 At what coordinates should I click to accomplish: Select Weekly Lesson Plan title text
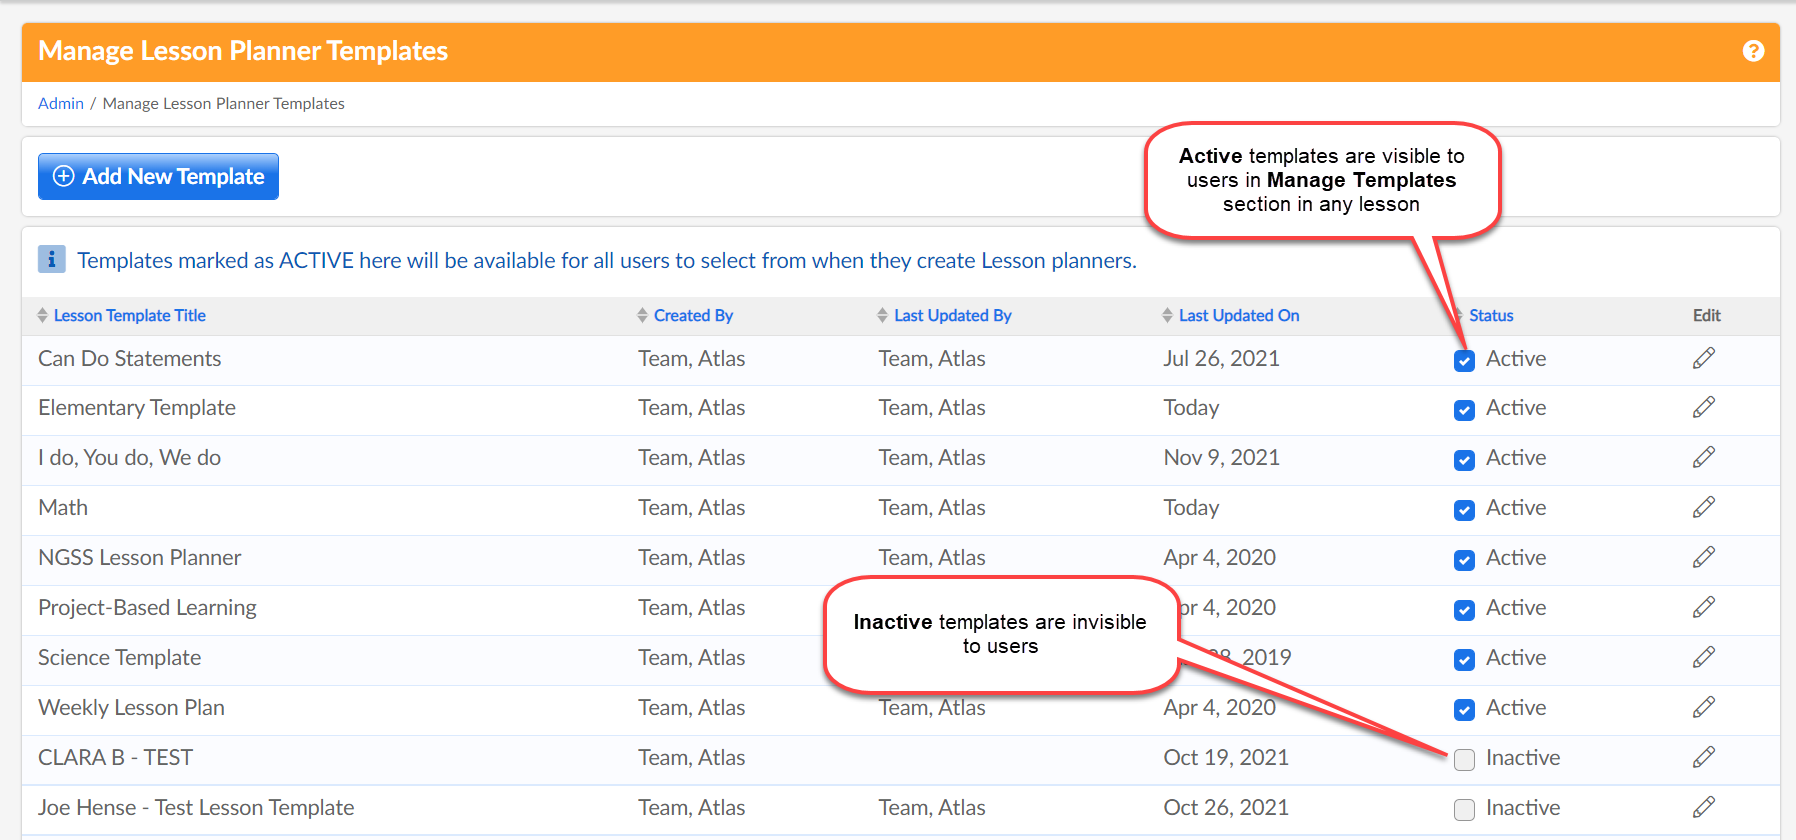(131, 708)
